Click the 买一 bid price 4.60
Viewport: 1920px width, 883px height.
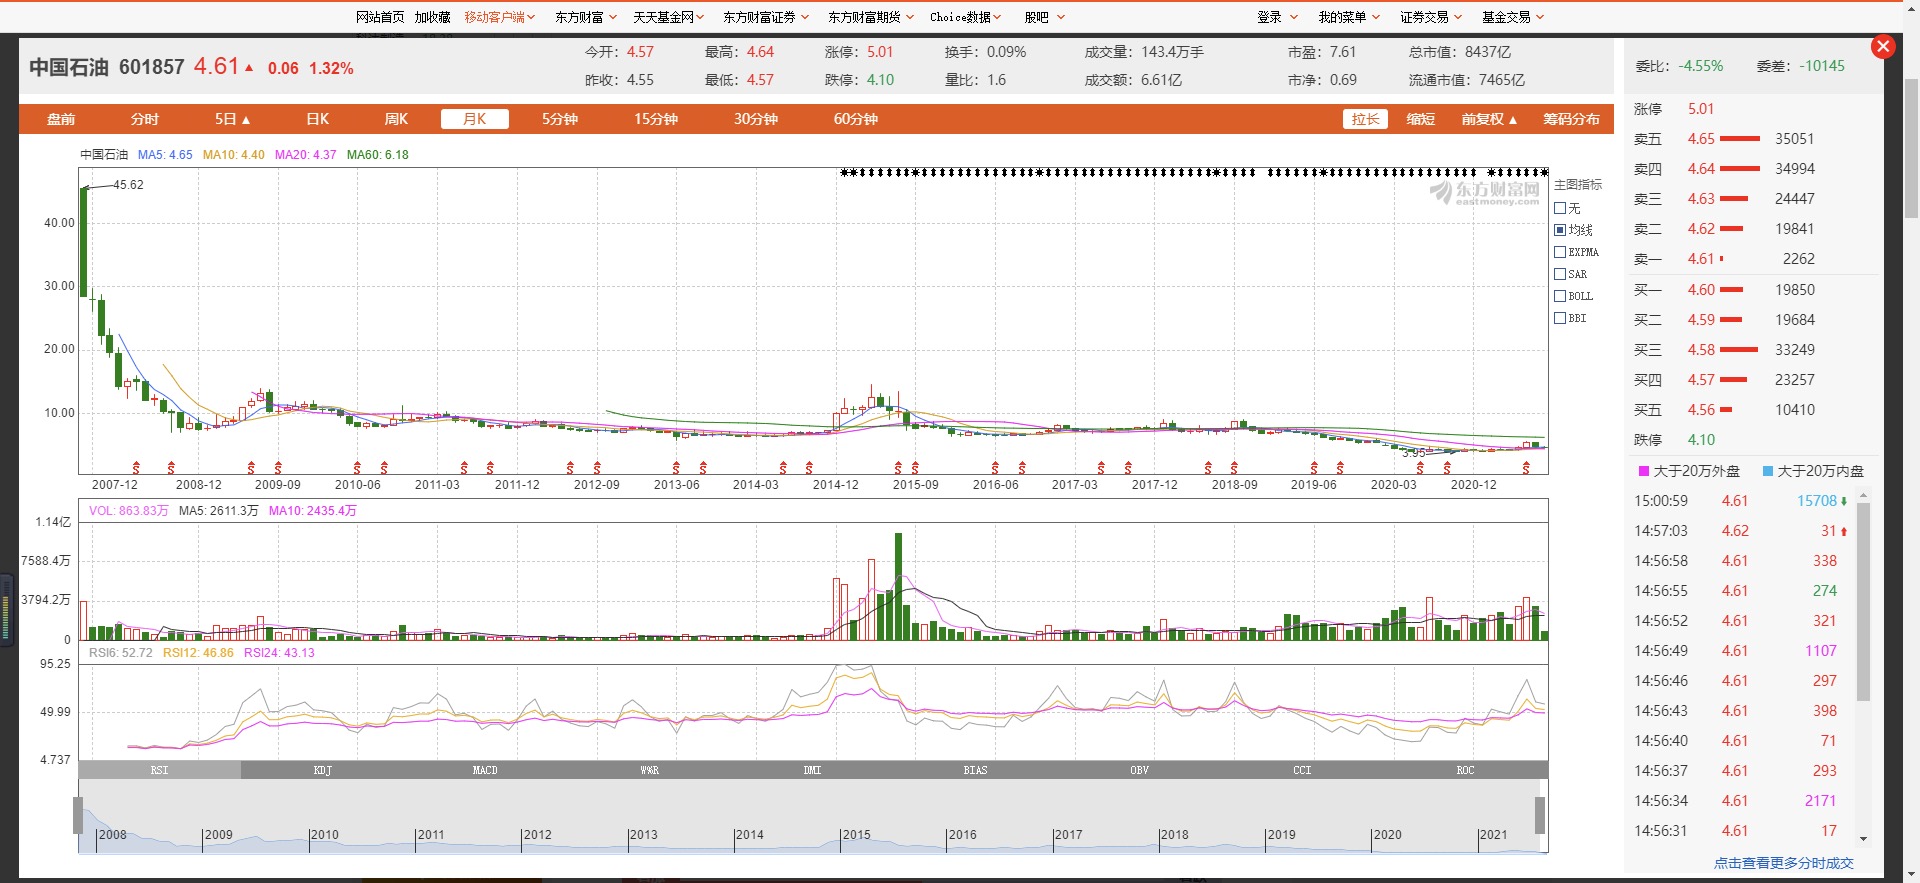1701,290
